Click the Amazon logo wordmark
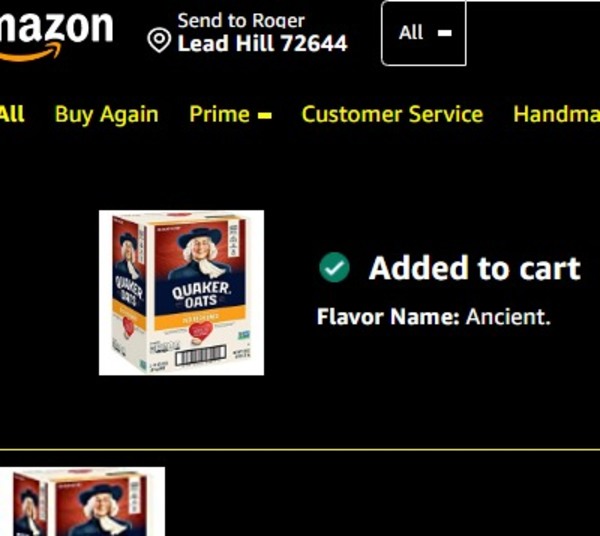The image size is (600, 536). click(56, 27)
